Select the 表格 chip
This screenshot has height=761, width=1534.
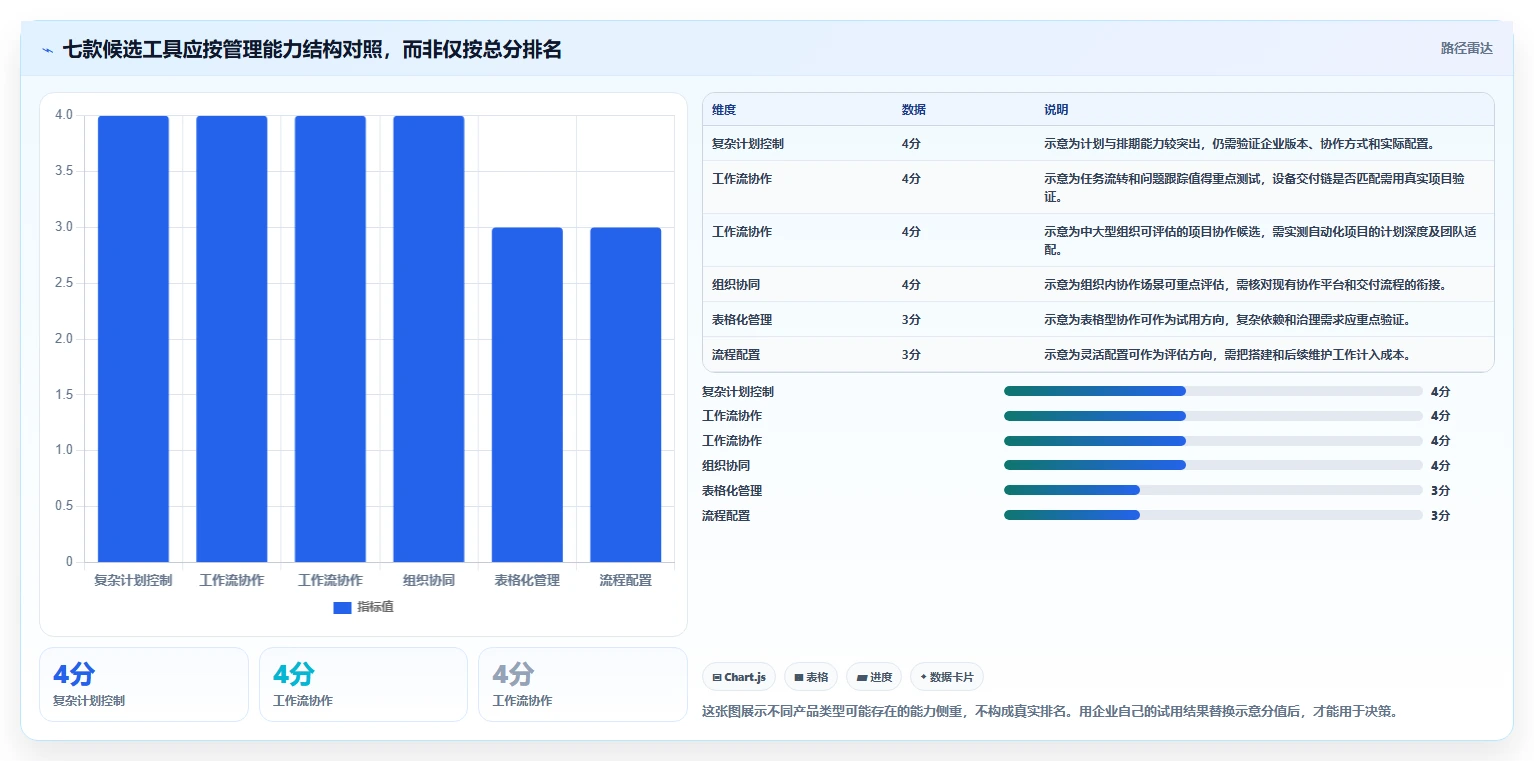coord(811,677)
